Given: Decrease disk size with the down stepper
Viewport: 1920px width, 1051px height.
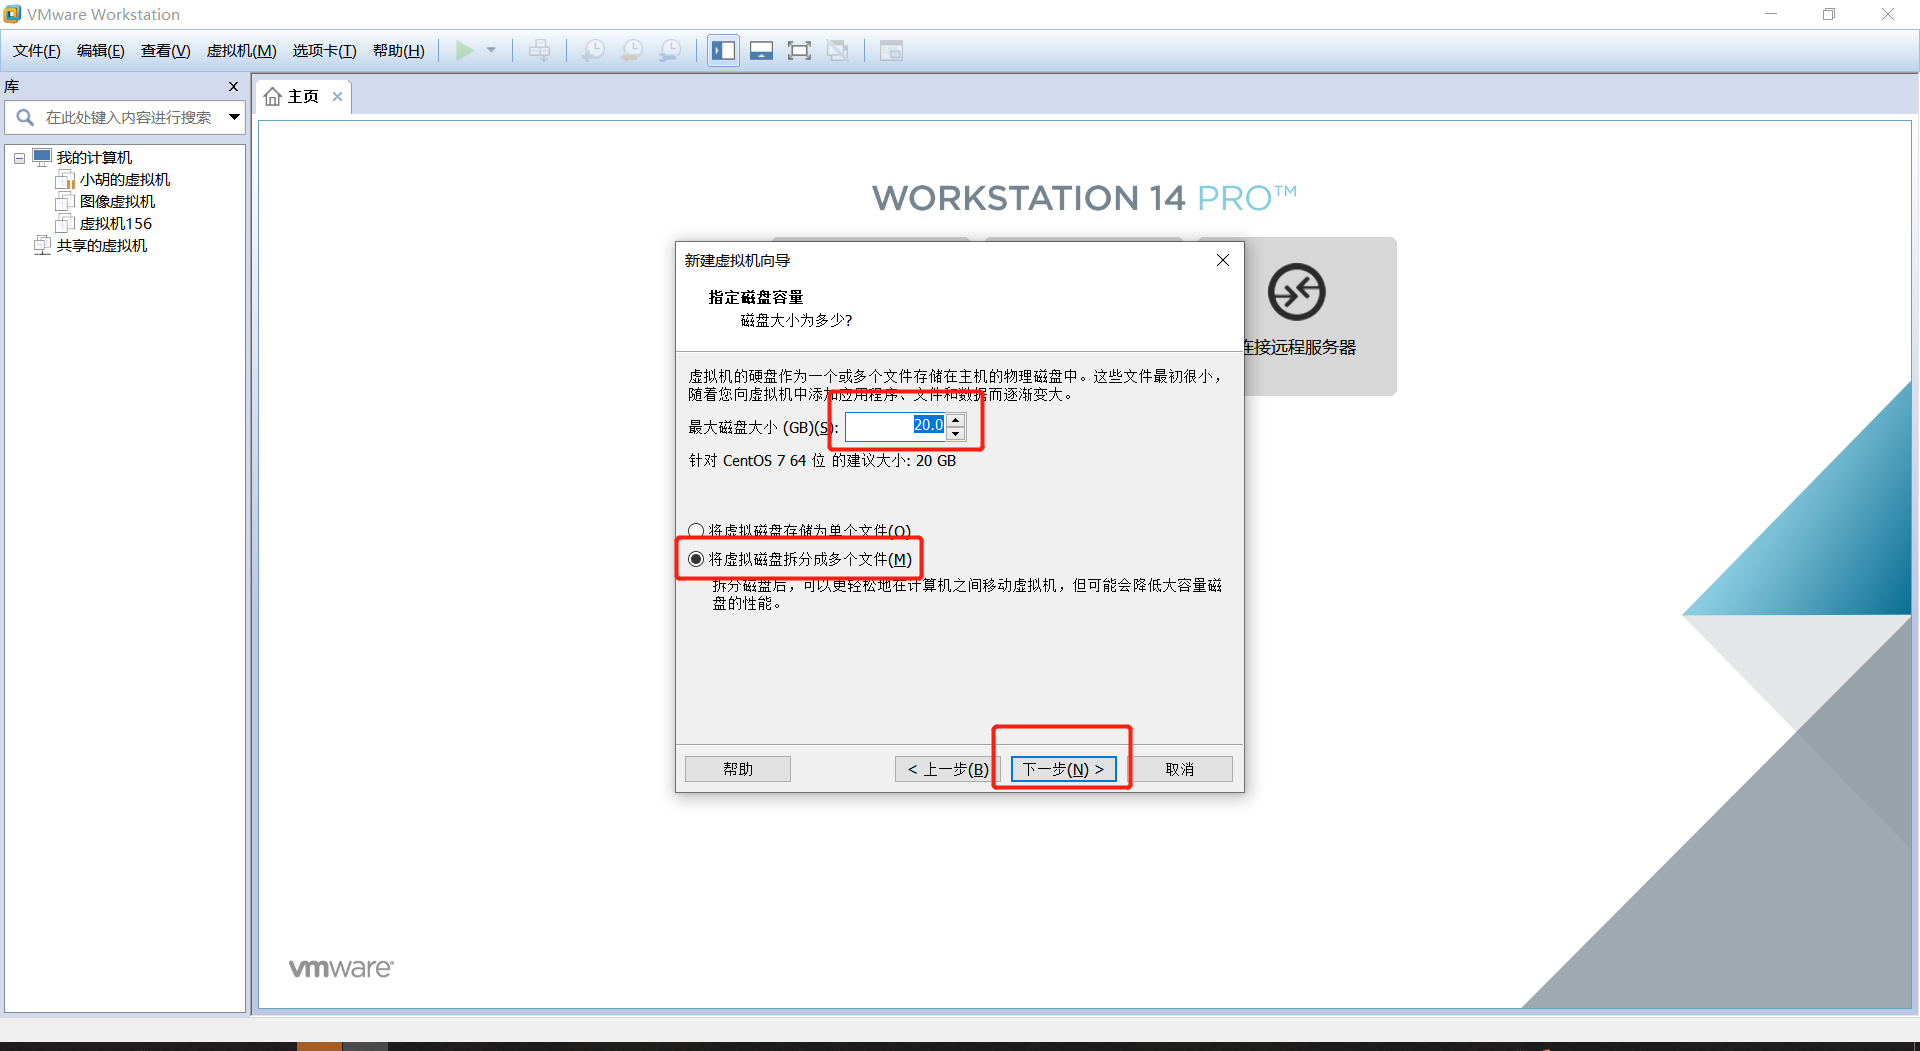Looking at the screenshot, I should point(956,434).
